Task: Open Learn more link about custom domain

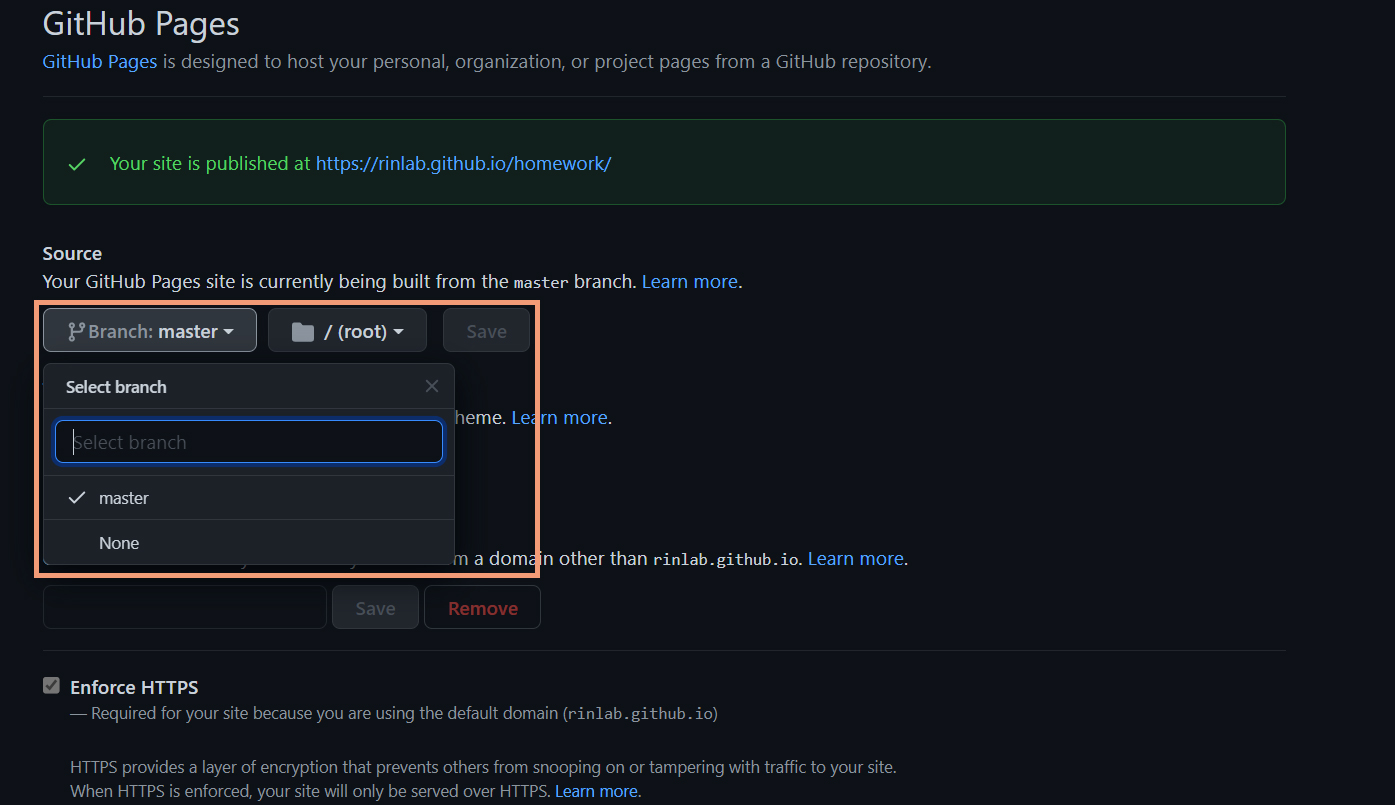Action: [x=856, y=558]
